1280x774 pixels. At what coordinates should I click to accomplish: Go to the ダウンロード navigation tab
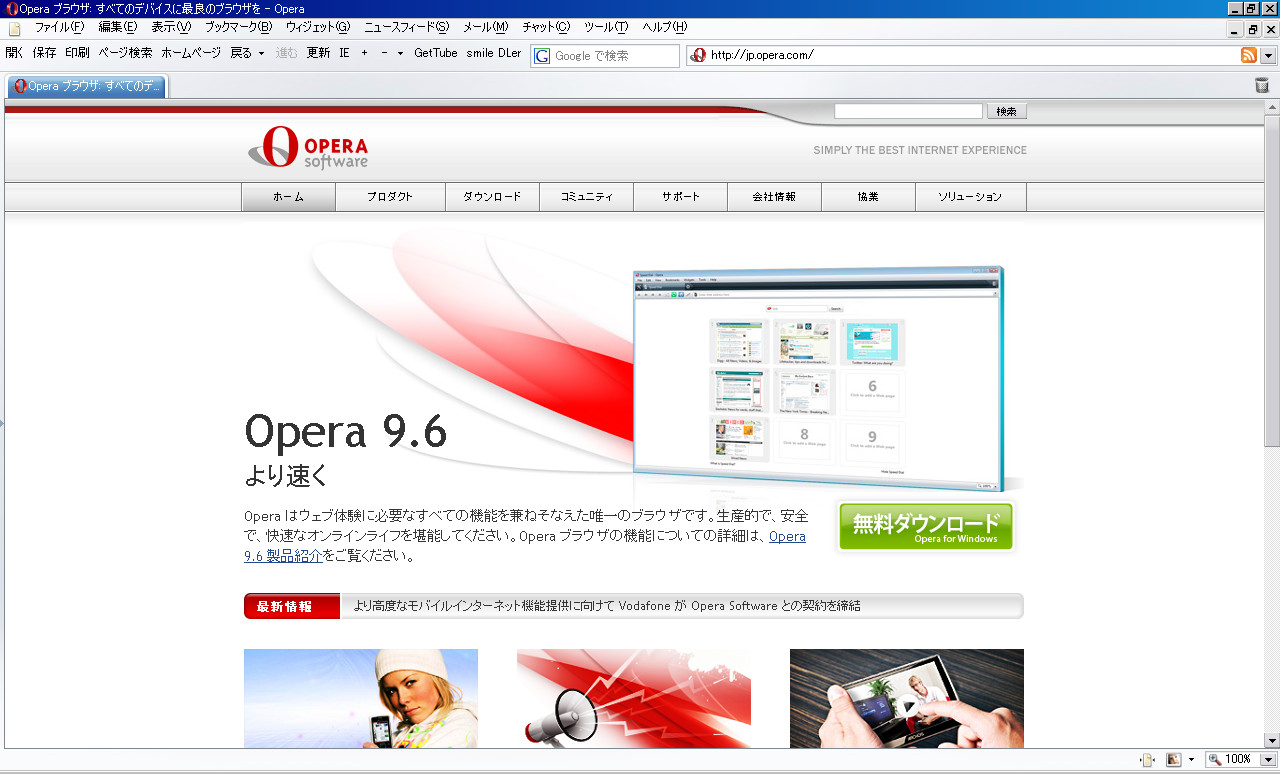coord(492,197)
